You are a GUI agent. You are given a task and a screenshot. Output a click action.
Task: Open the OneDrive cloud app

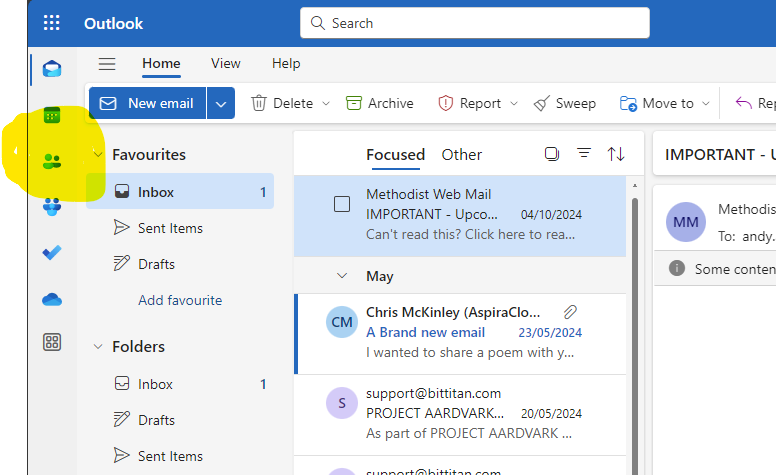52,299
